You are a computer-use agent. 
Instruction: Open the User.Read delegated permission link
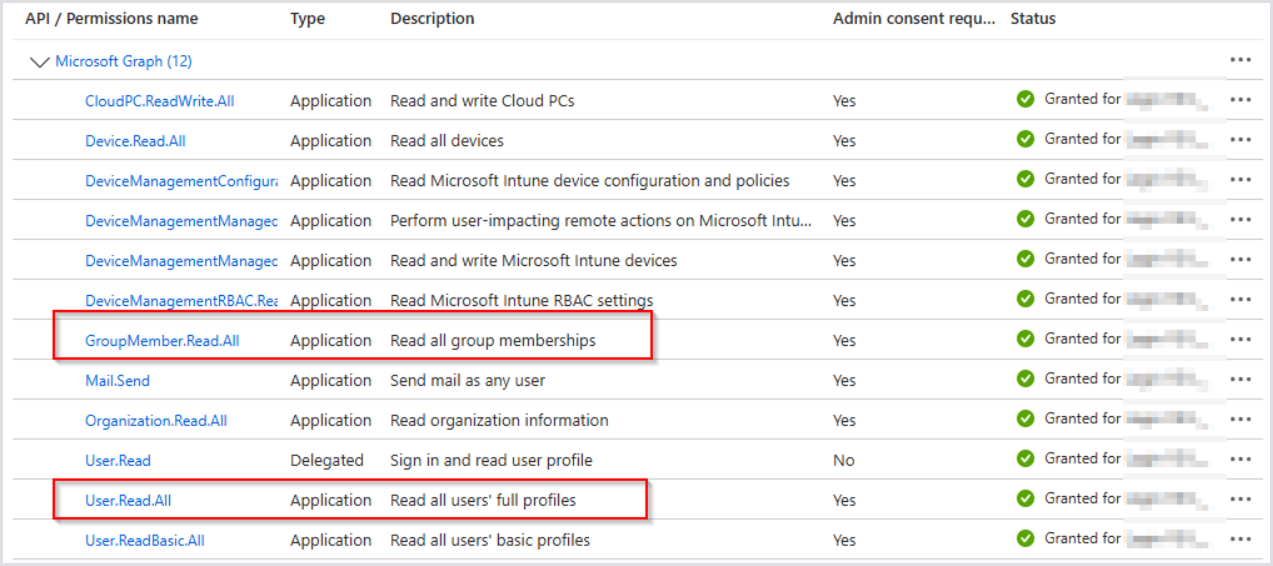click(x=118, y=461)
